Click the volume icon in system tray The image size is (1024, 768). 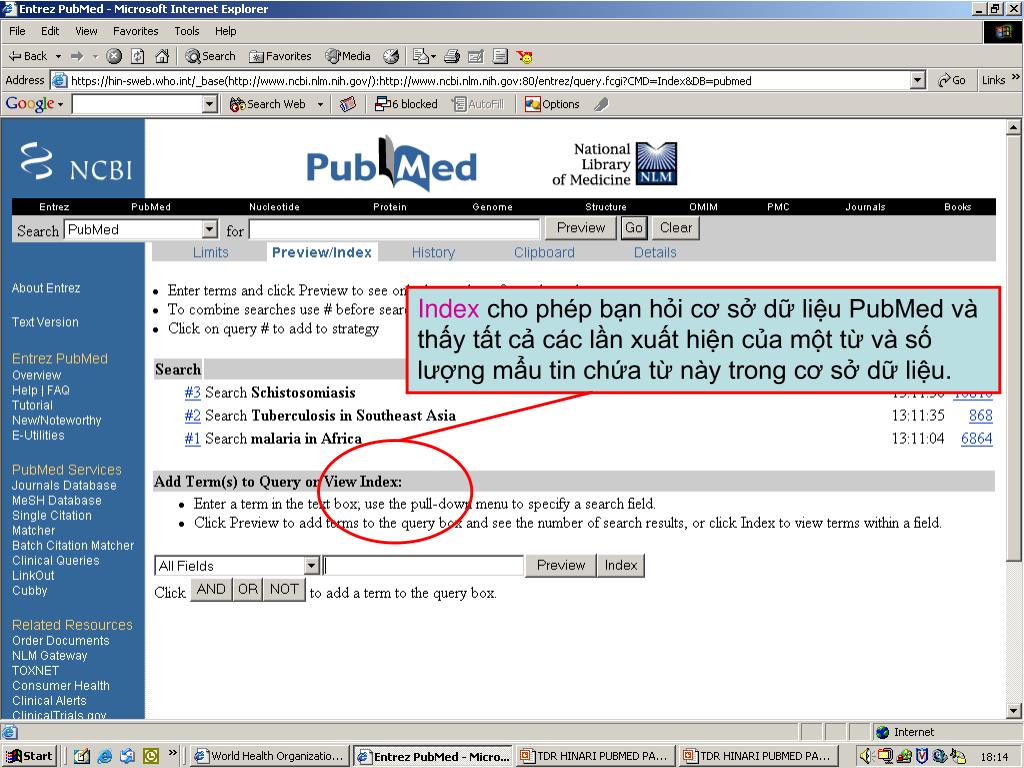(865, 756)
